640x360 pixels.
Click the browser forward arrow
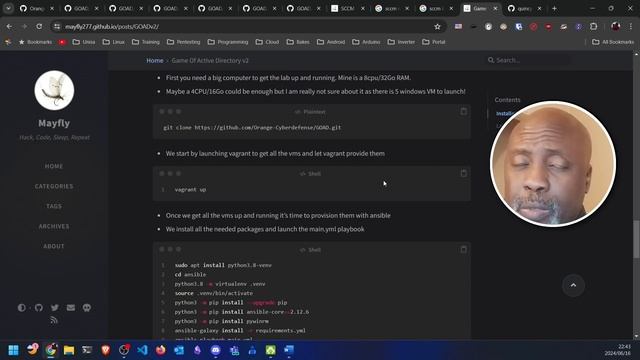point(24,27)
